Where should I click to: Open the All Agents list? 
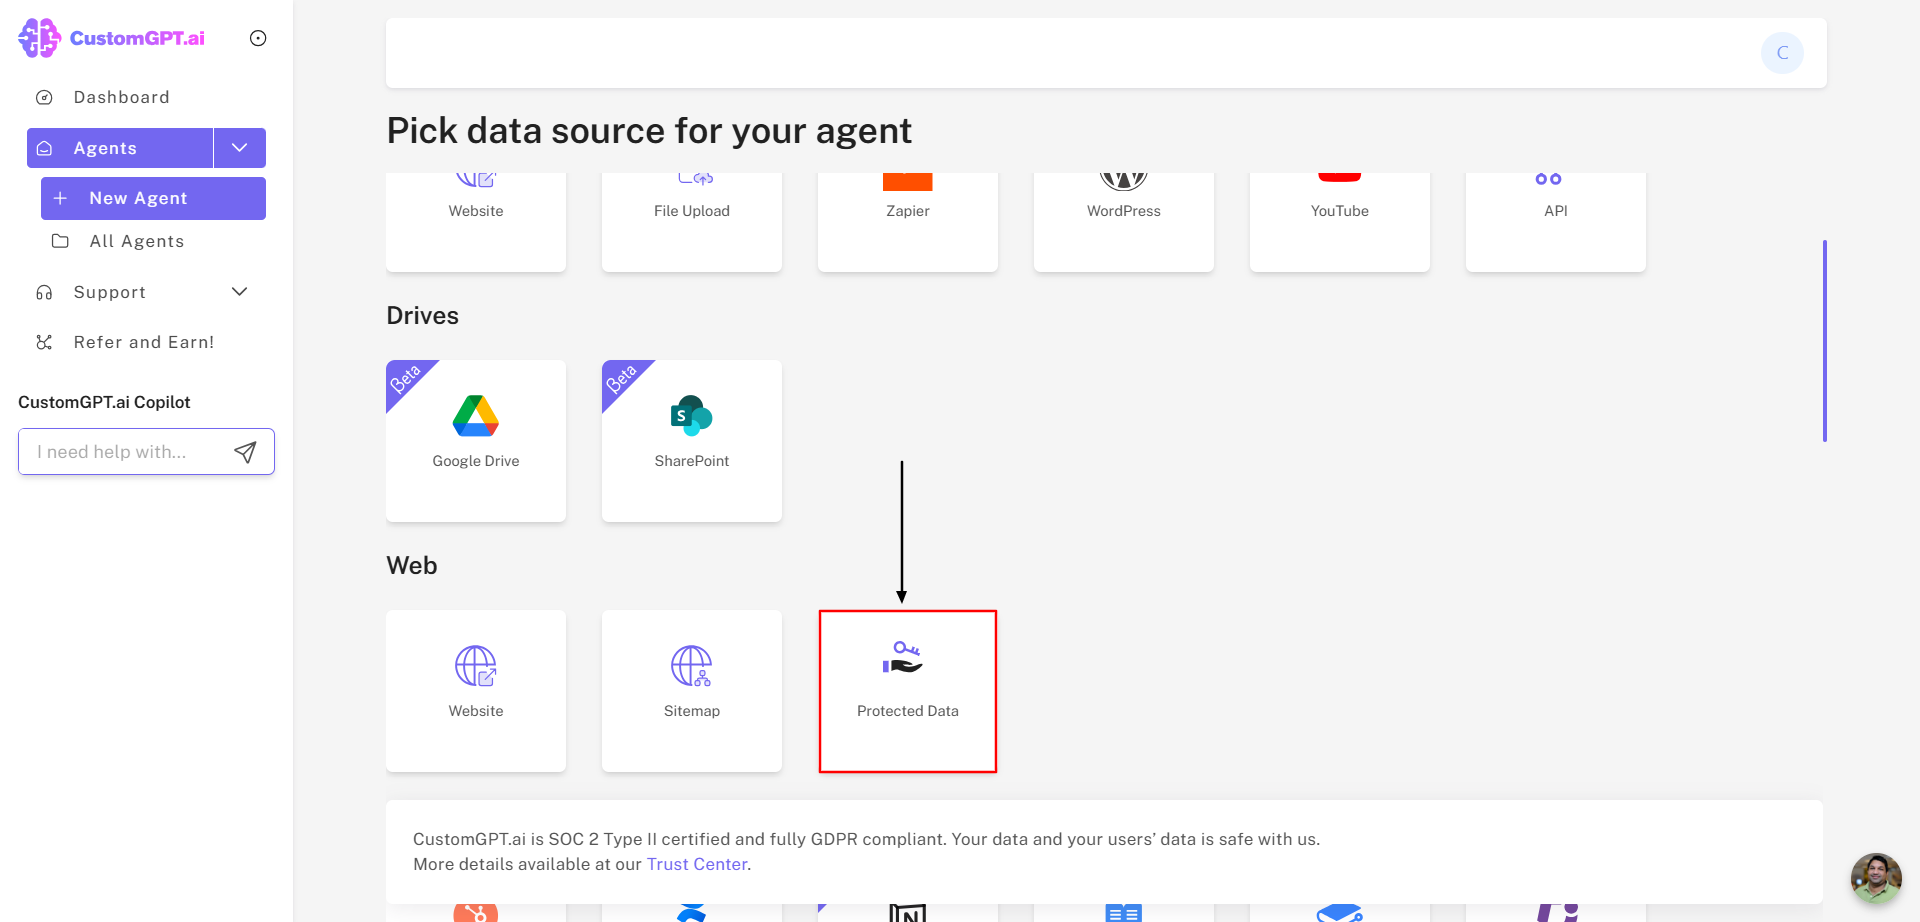(137, 241)
